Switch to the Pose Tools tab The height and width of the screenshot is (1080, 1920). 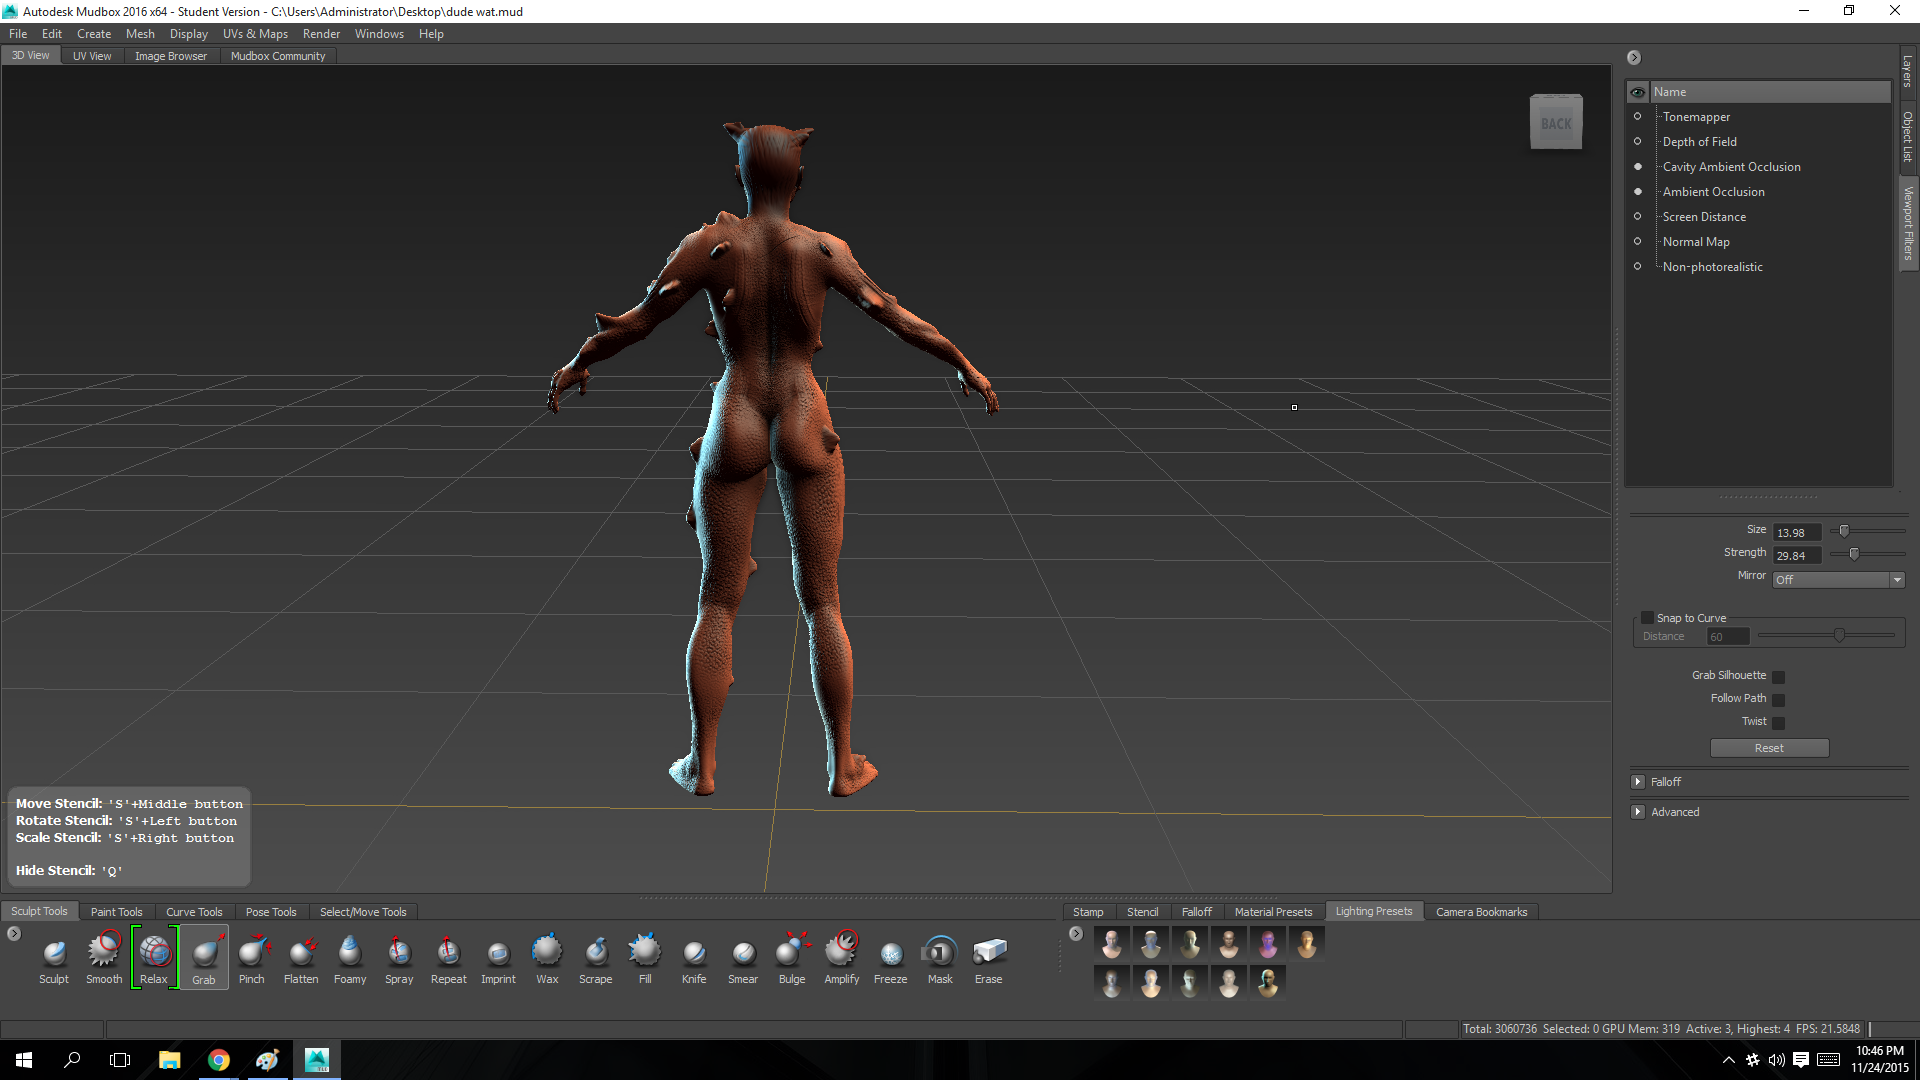(271, 912)
